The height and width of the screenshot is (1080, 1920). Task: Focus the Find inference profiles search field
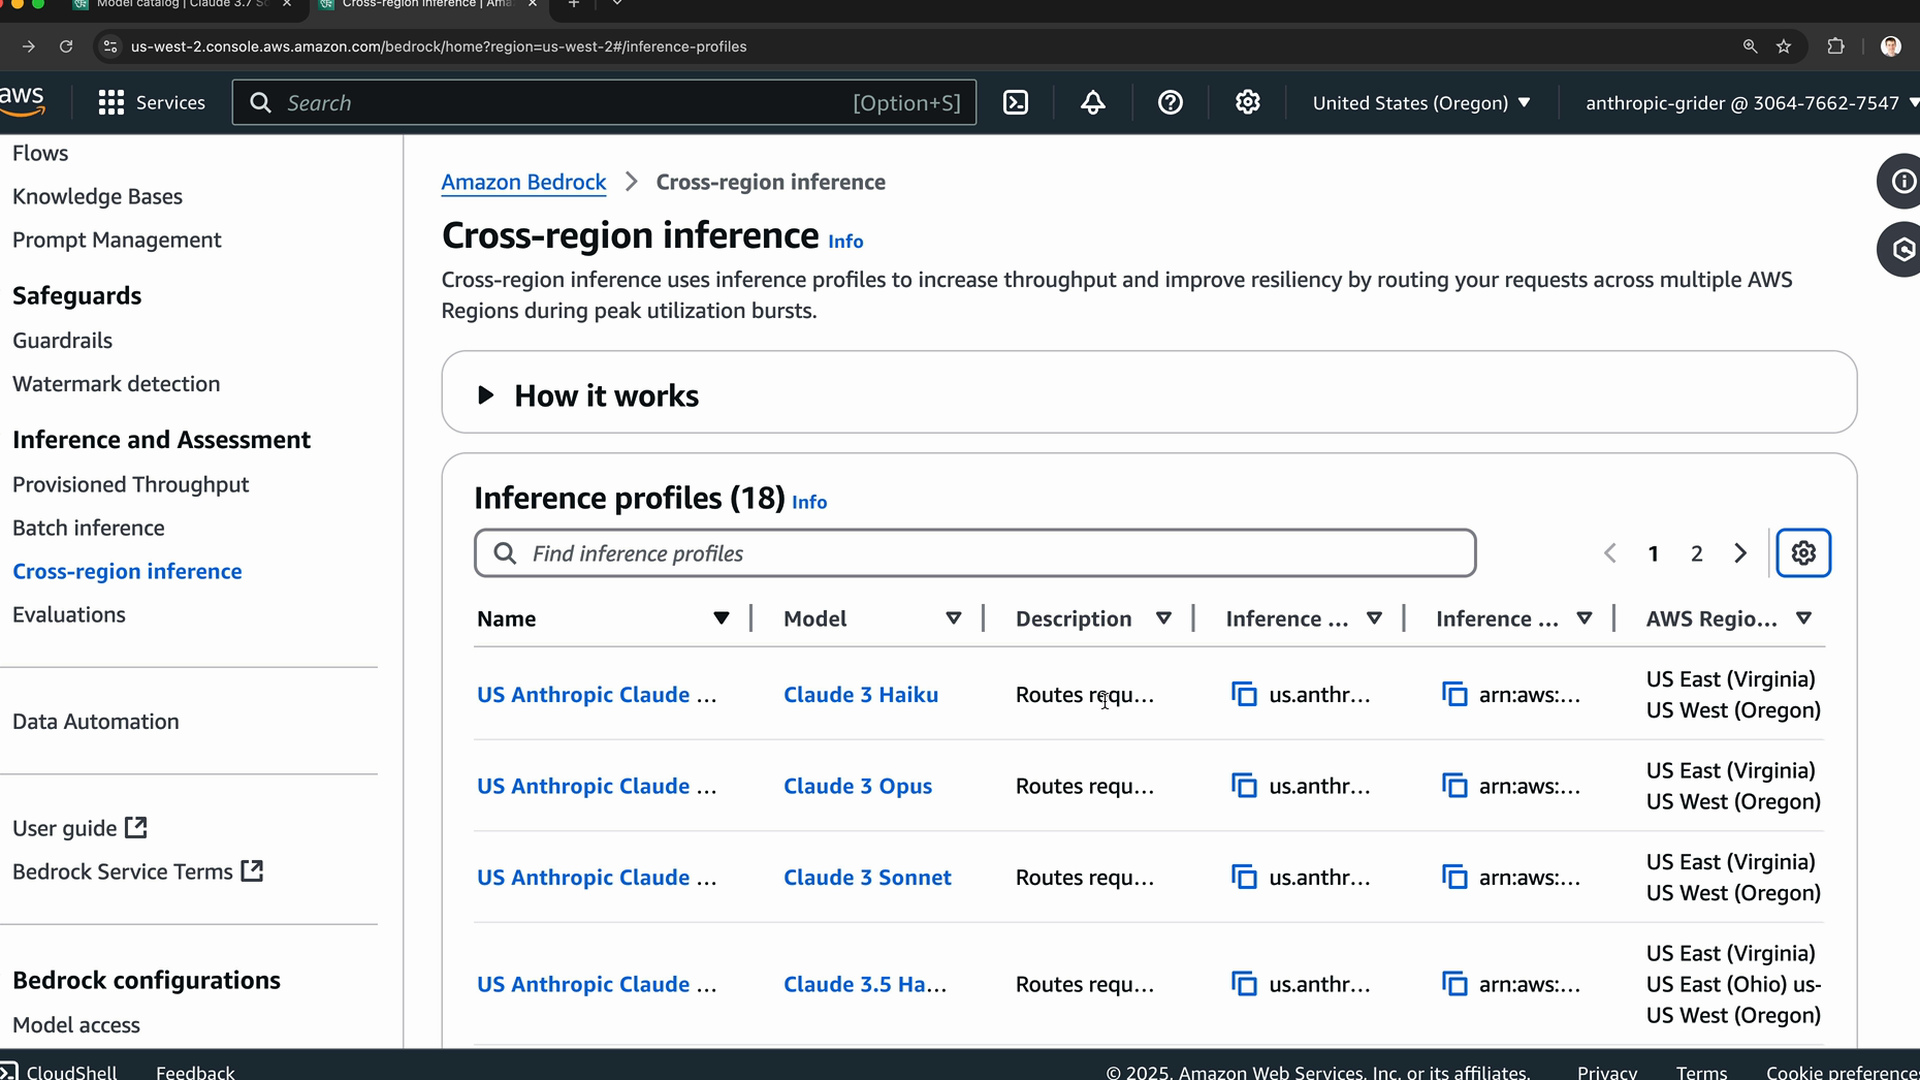click(975, 553)
